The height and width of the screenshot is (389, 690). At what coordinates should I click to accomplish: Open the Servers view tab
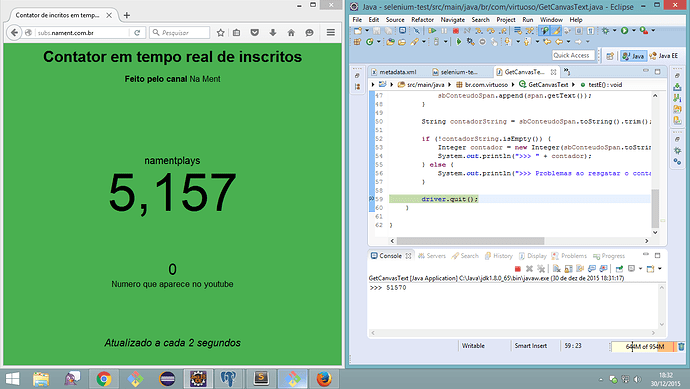[432, 256]
